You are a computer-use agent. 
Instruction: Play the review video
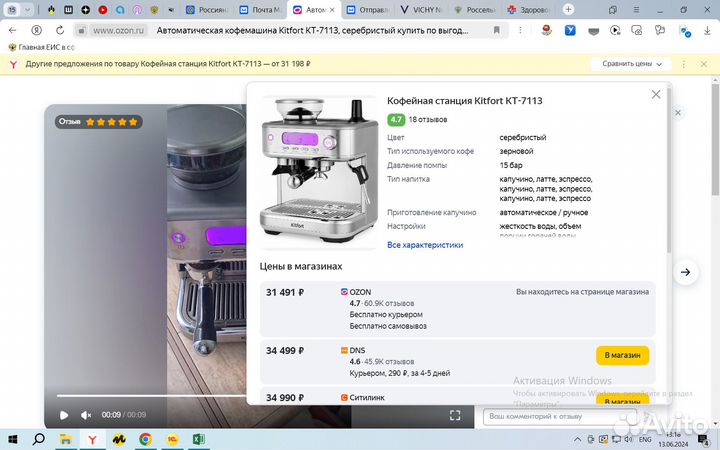pyautogui.click(x=64, y=415)
